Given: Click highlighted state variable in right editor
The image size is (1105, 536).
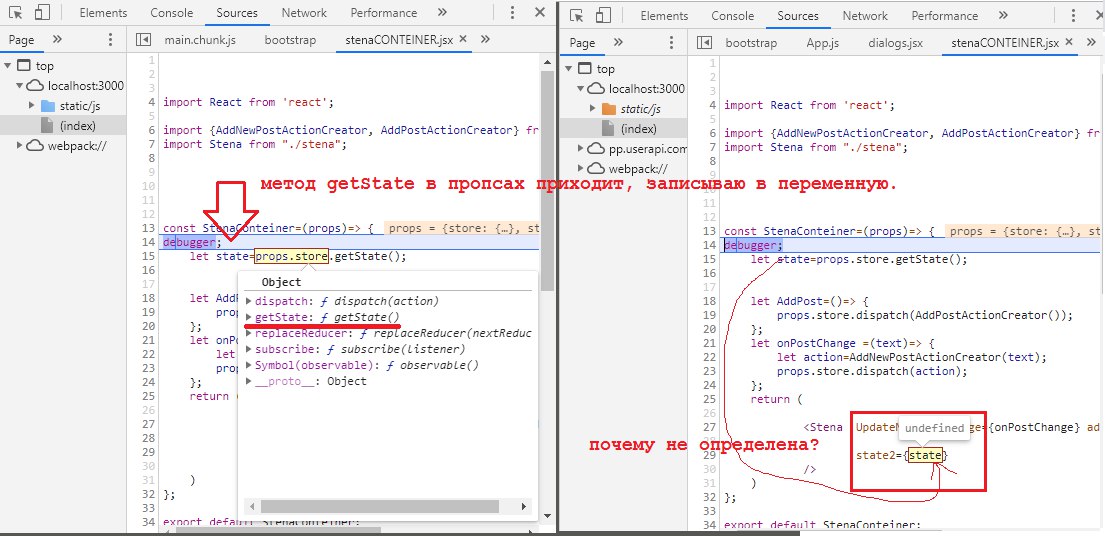Looking at the screenshot, I should click(925, 455).
